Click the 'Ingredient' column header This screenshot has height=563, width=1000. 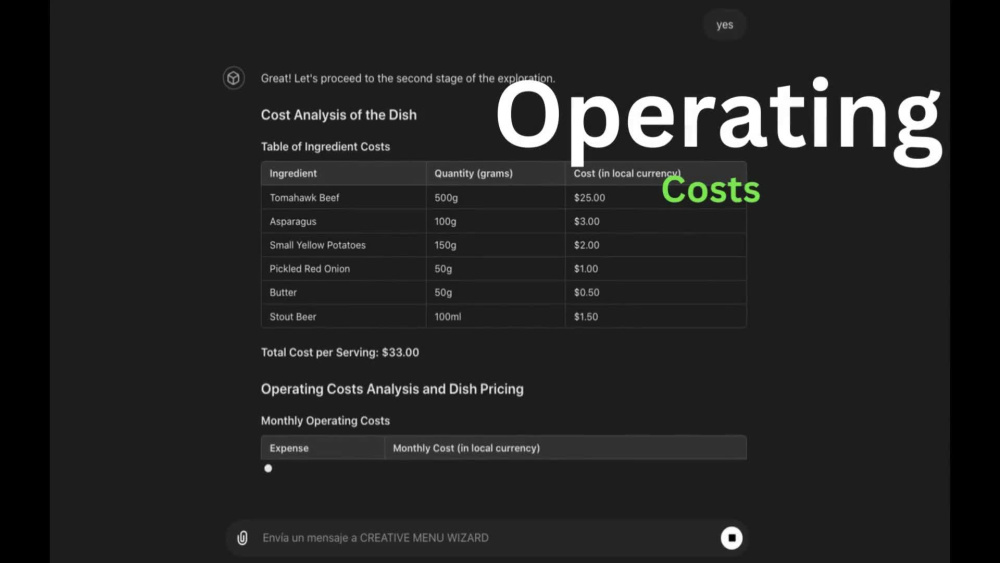click(x=344, y=173)
